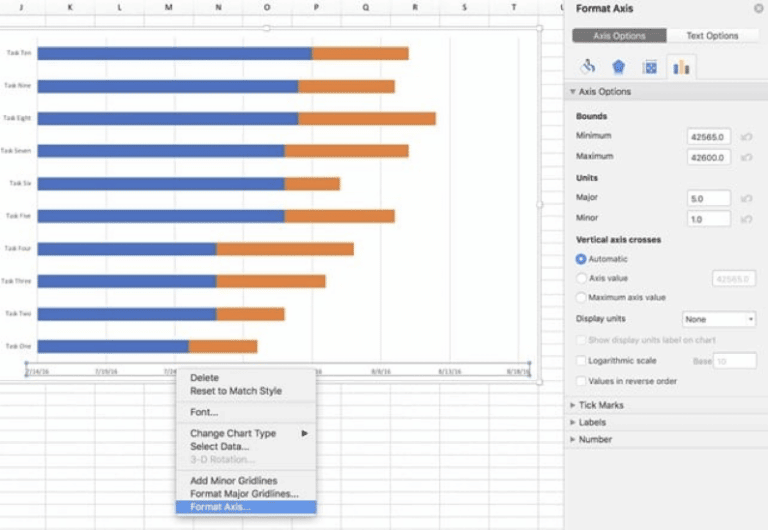Viewport: 768px width, 530px height.
Task: Expand the Labels section
Action: [x=592, y=422]
